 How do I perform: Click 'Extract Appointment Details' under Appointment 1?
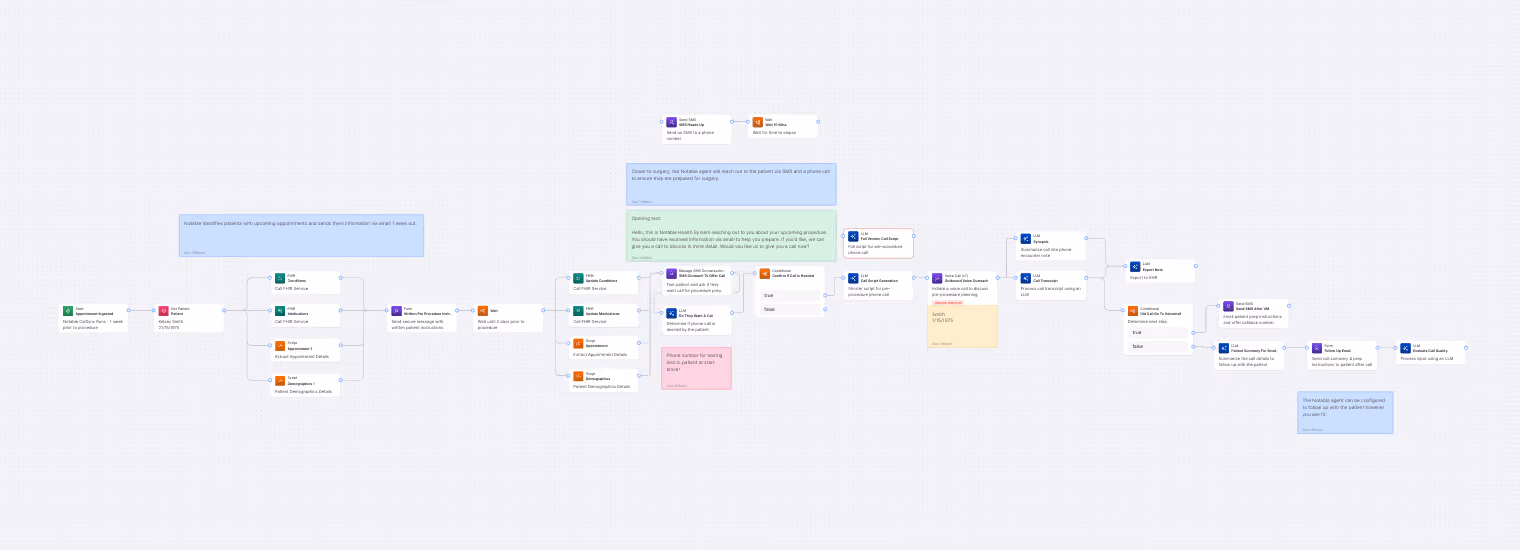click(x=301, y=356)
